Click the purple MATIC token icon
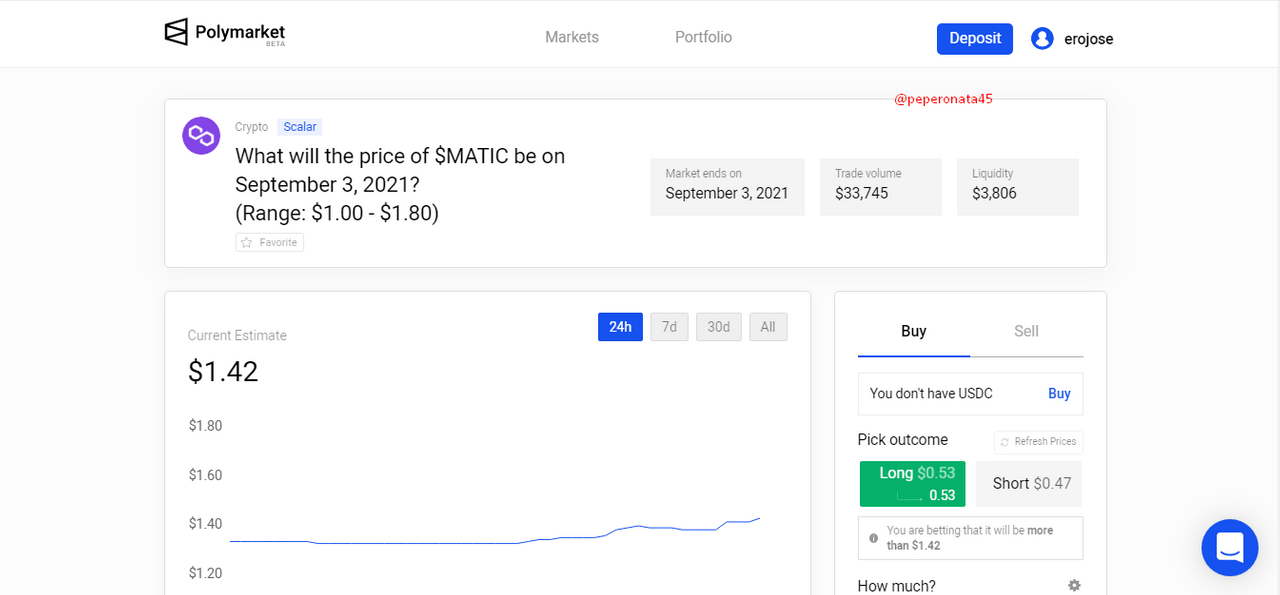 (201, 135)
